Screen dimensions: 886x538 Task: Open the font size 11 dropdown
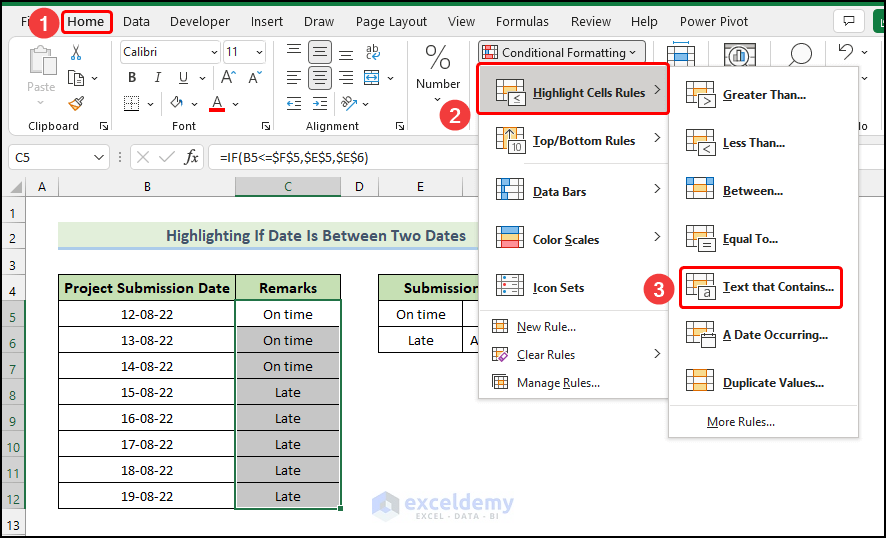pos(259,53)
